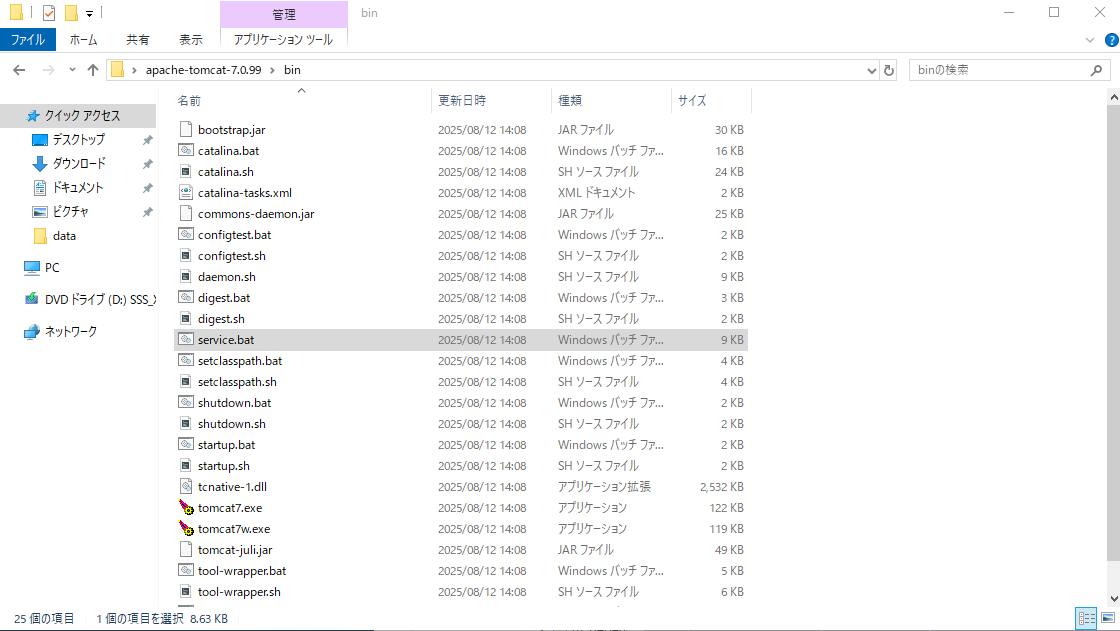
Task: Expand the address bar history dropdown
Action: 871,70
